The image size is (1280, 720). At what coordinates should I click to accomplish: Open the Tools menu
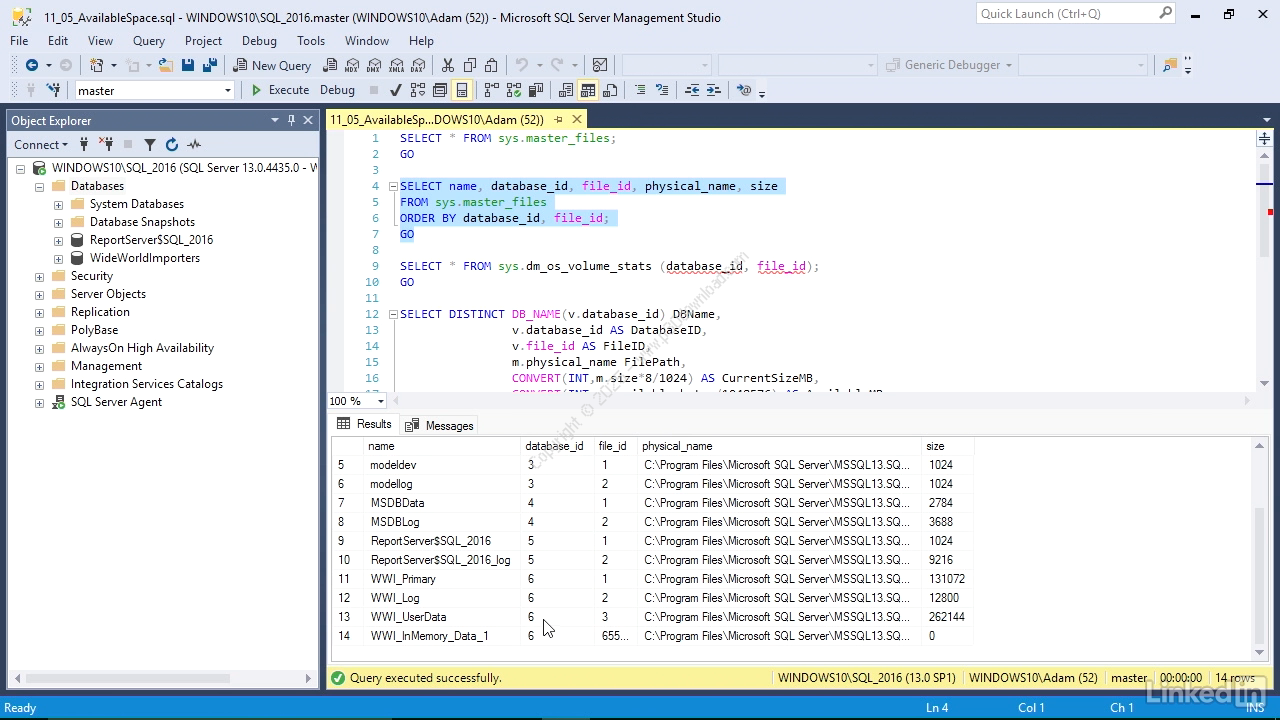click(311, 41)
